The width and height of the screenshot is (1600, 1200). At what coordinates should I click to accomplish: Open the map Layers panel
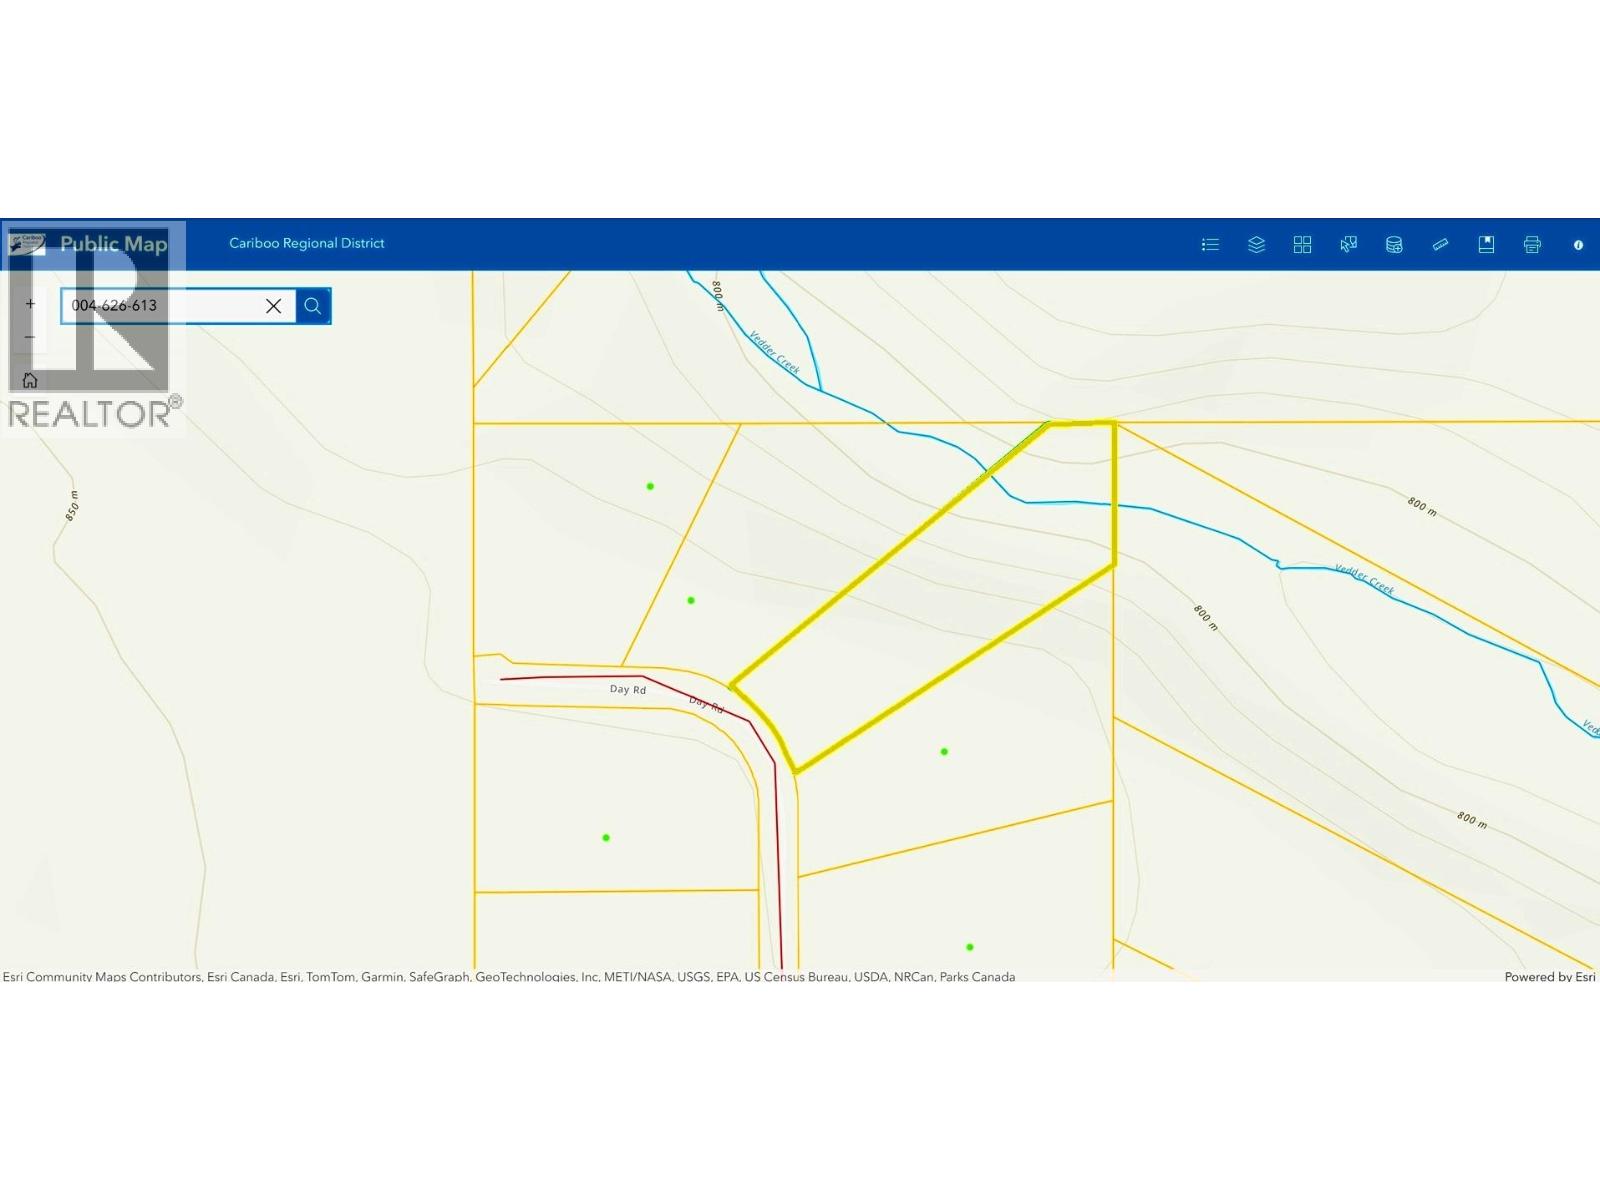coord(1256,244)
